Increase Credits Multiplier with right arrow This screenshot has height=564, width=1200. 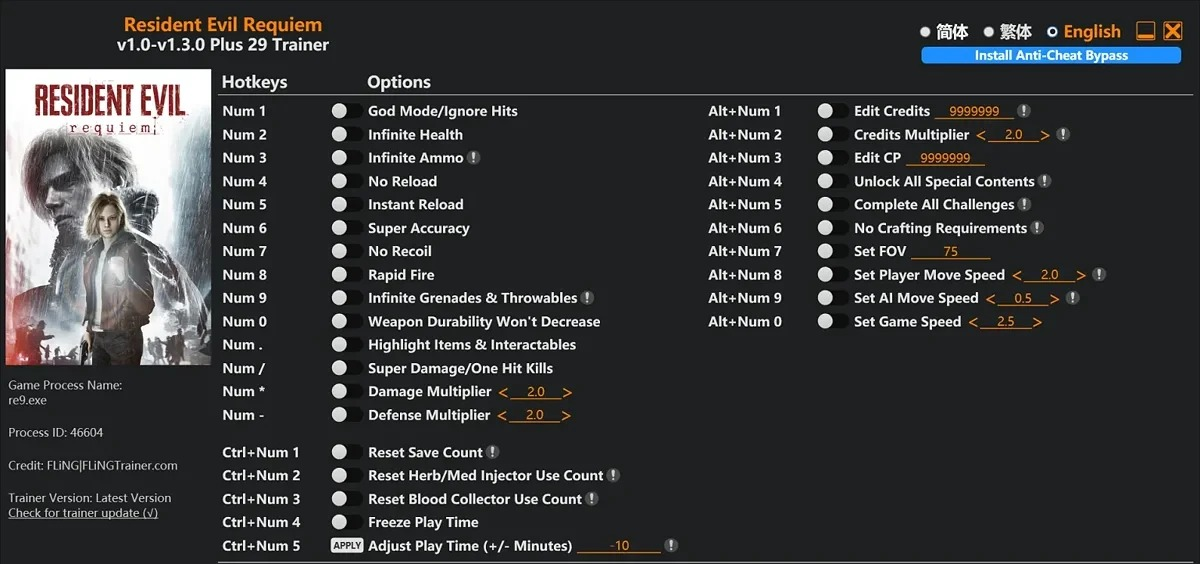[x=1045, y=135]
